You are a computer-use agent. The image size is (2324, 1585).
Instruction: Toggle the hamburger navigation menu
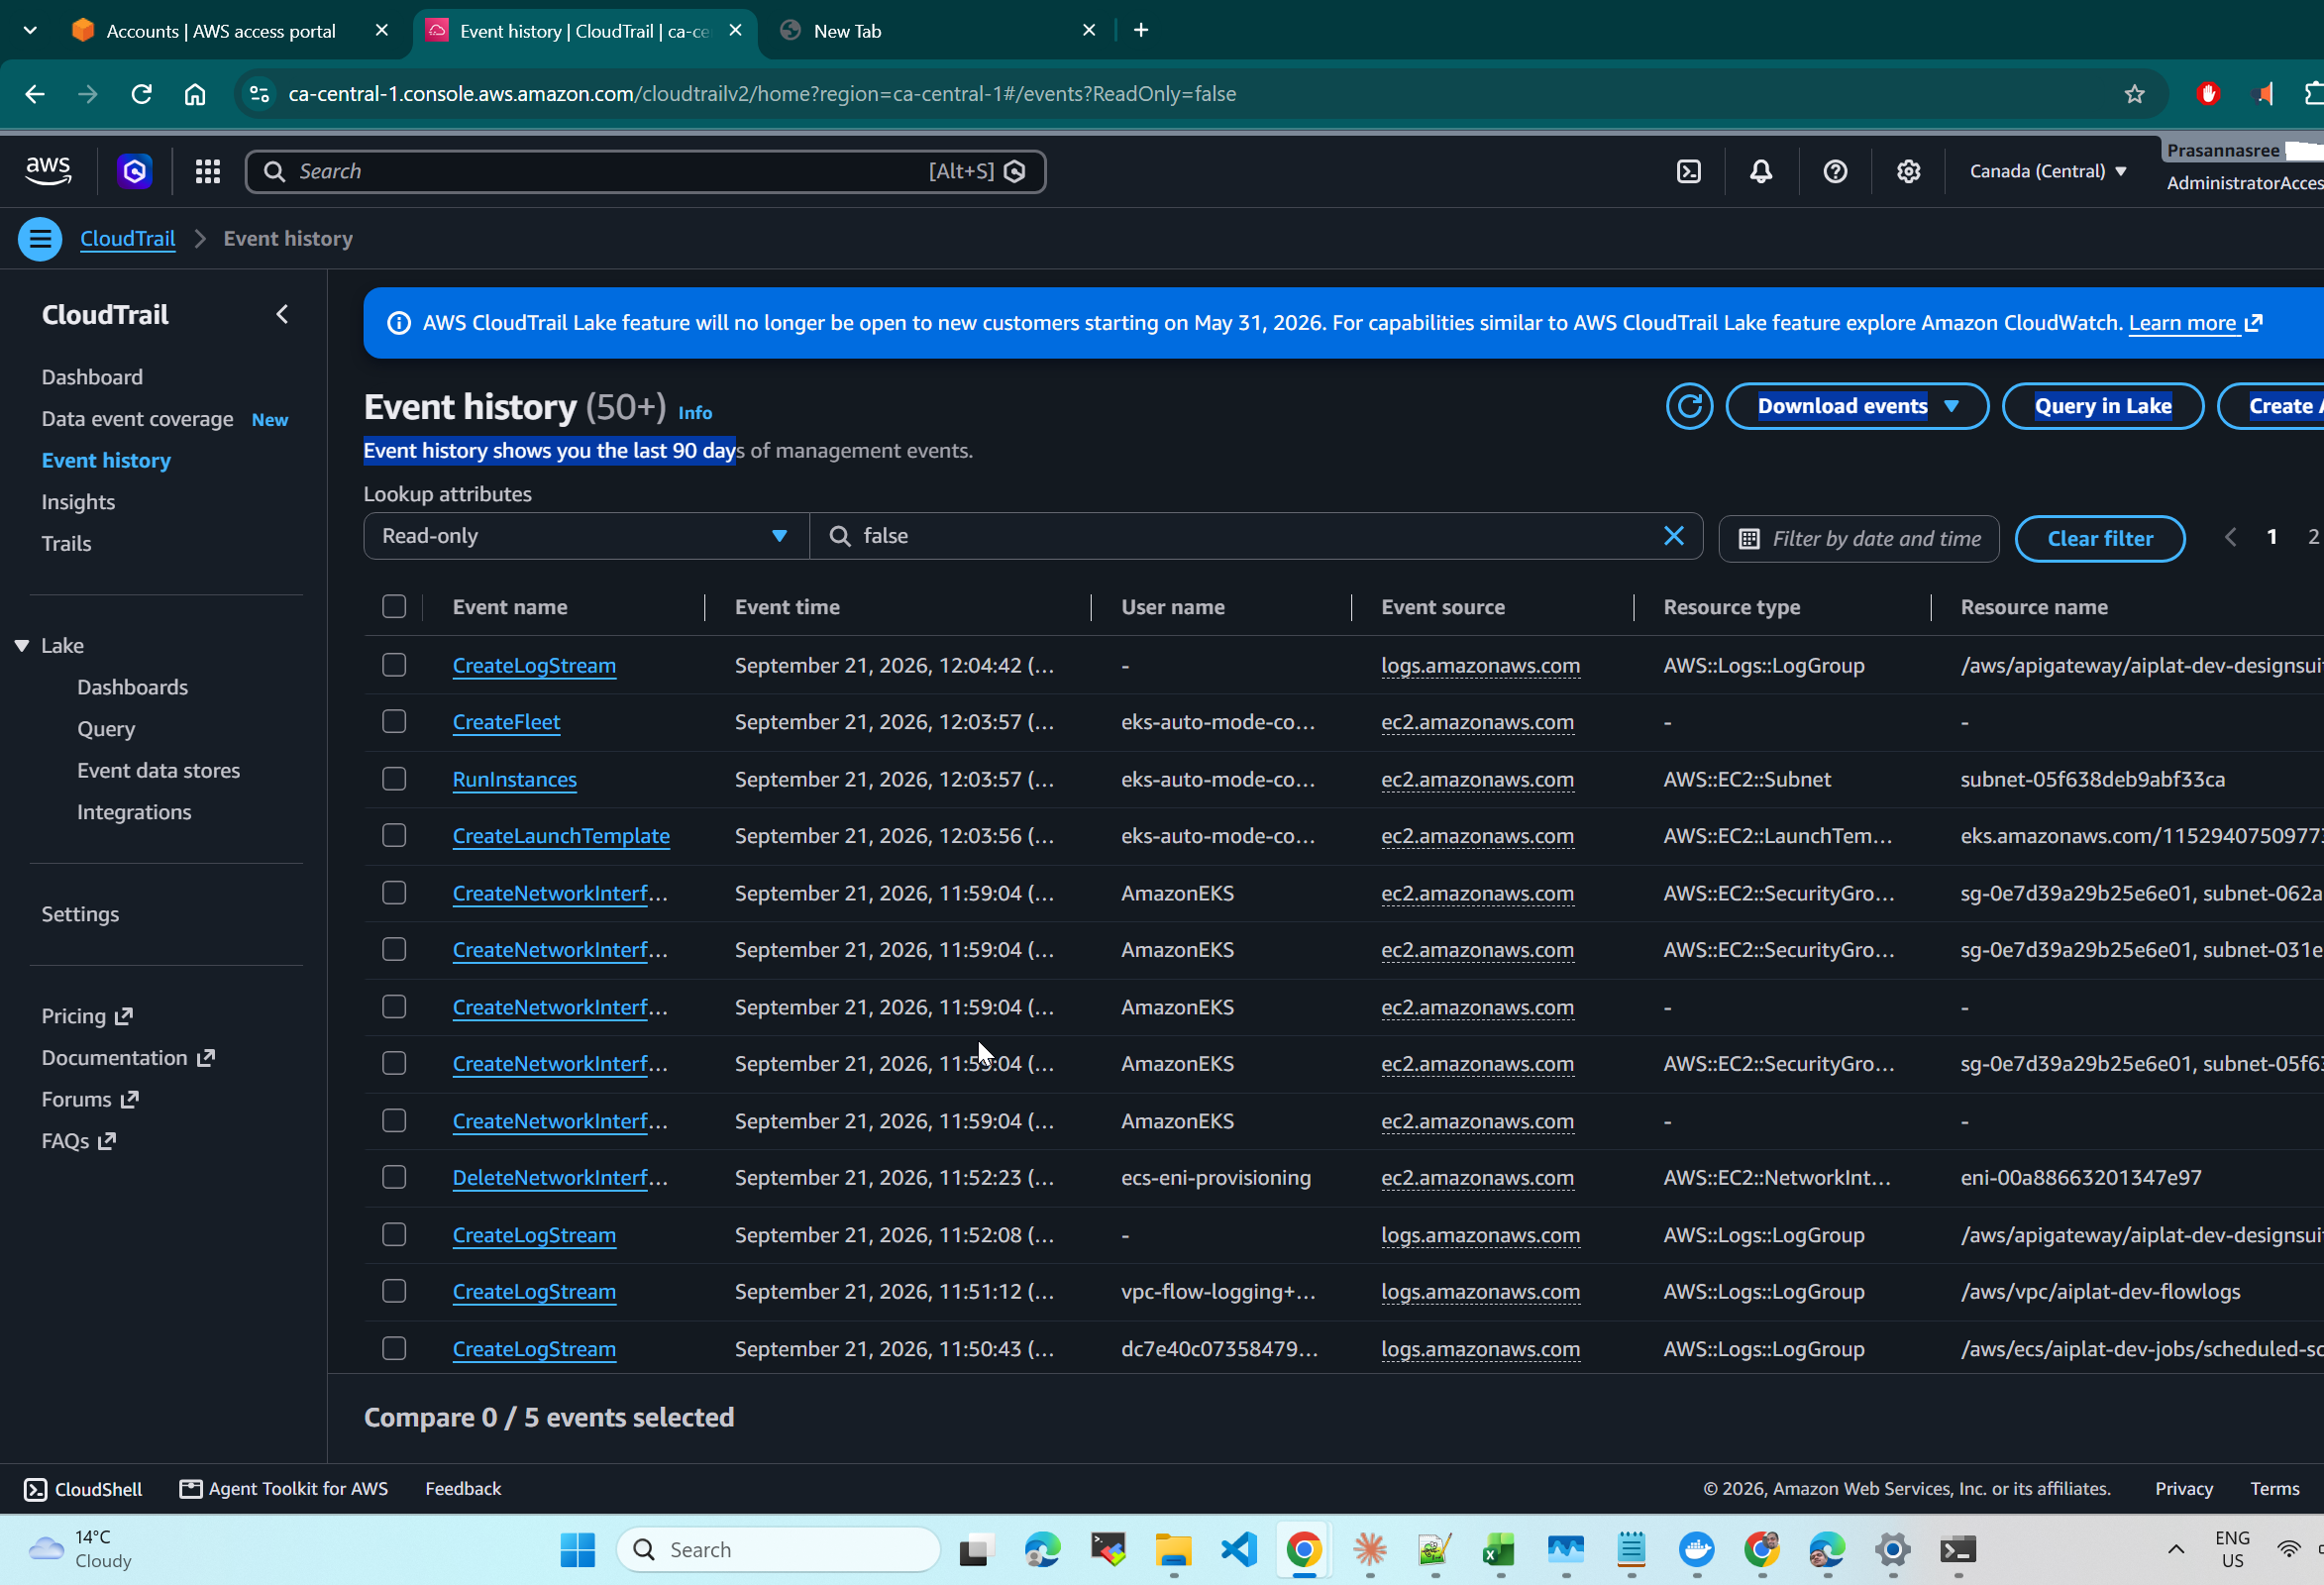pos(40,239)
